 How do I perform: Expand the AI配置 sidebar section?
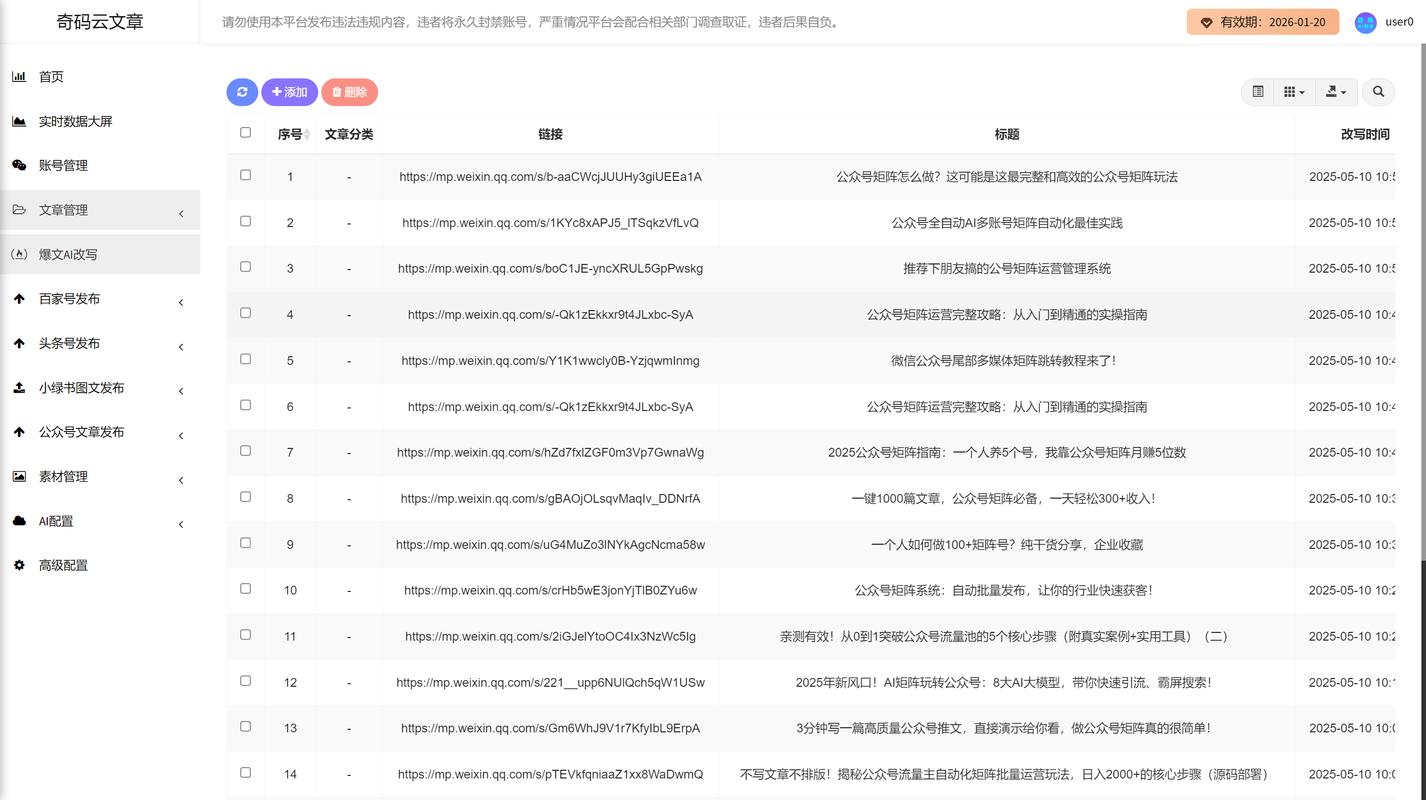click(55, 521)
